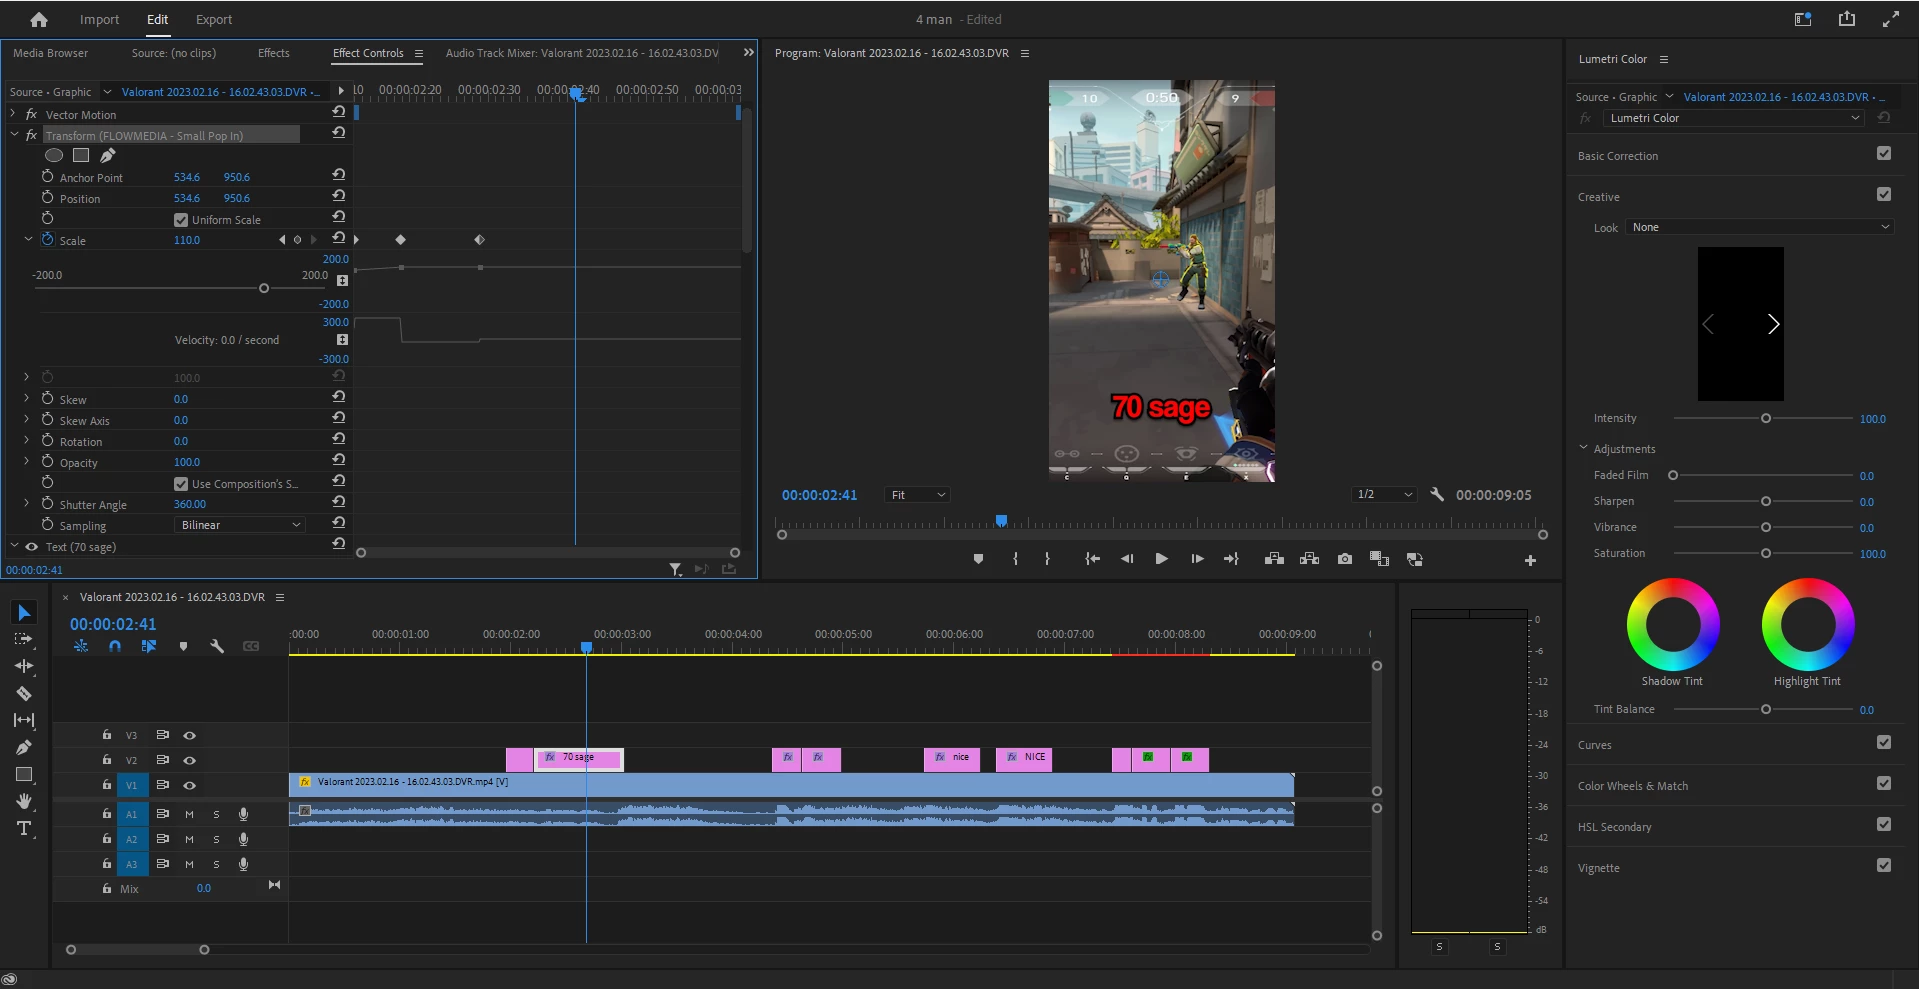Add marker in the timeline header
Viewport: 1919px width, 989px height.
[183, 646]
